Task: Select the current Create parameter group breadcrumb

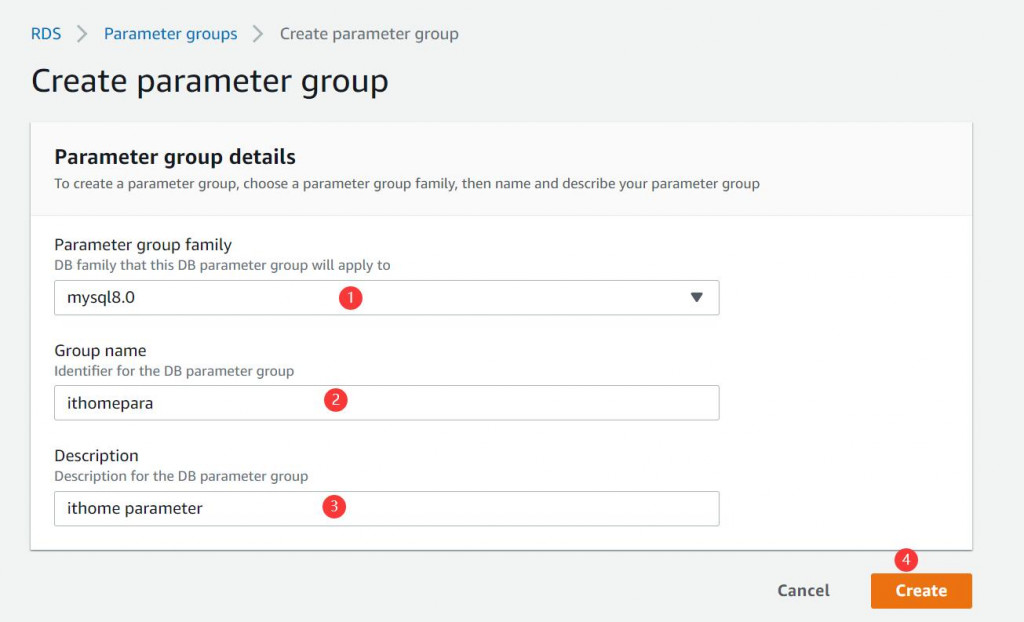Action: tap(369, 34)
